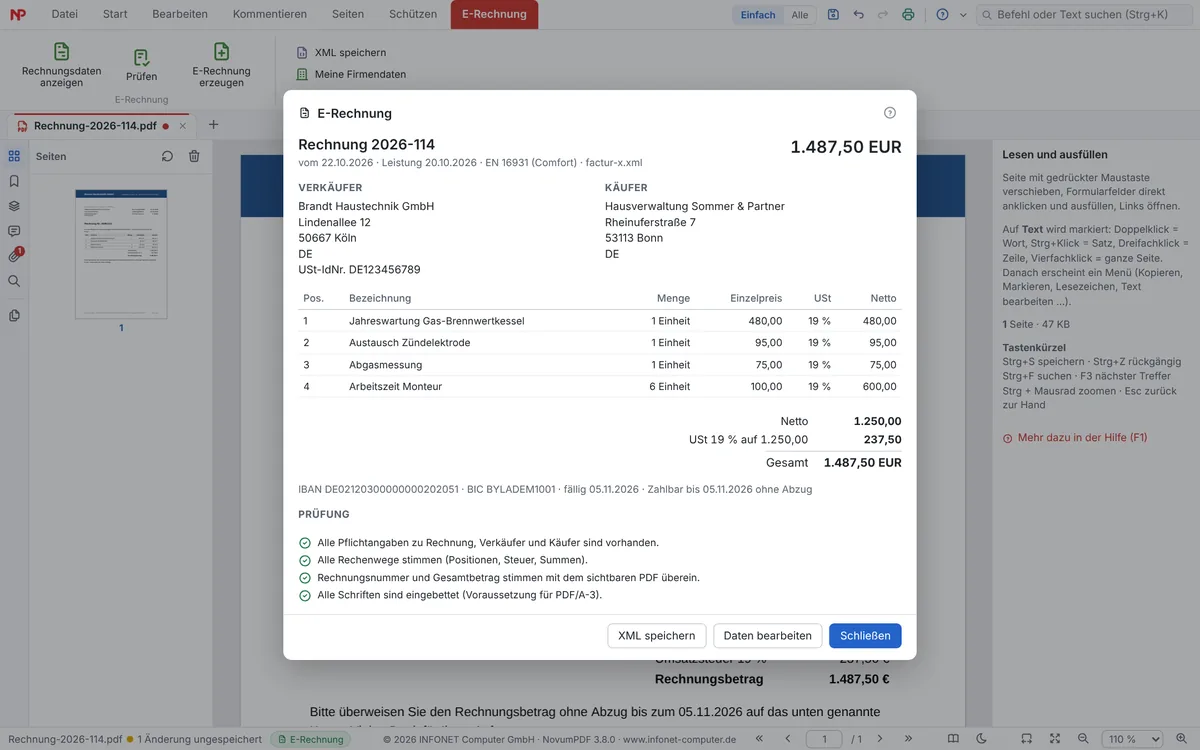Switch the view mode to Einfach
This screenshot has height=750, width=1200.
[x=757, y=15]
